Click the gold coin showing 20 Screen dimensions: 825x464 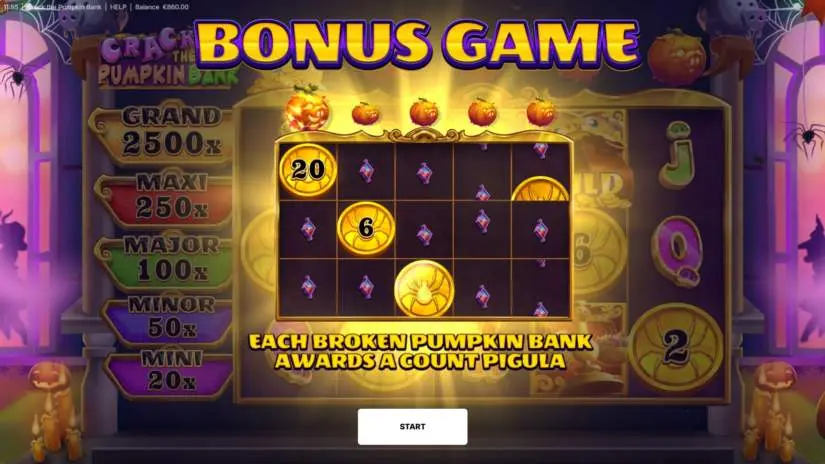308,170
